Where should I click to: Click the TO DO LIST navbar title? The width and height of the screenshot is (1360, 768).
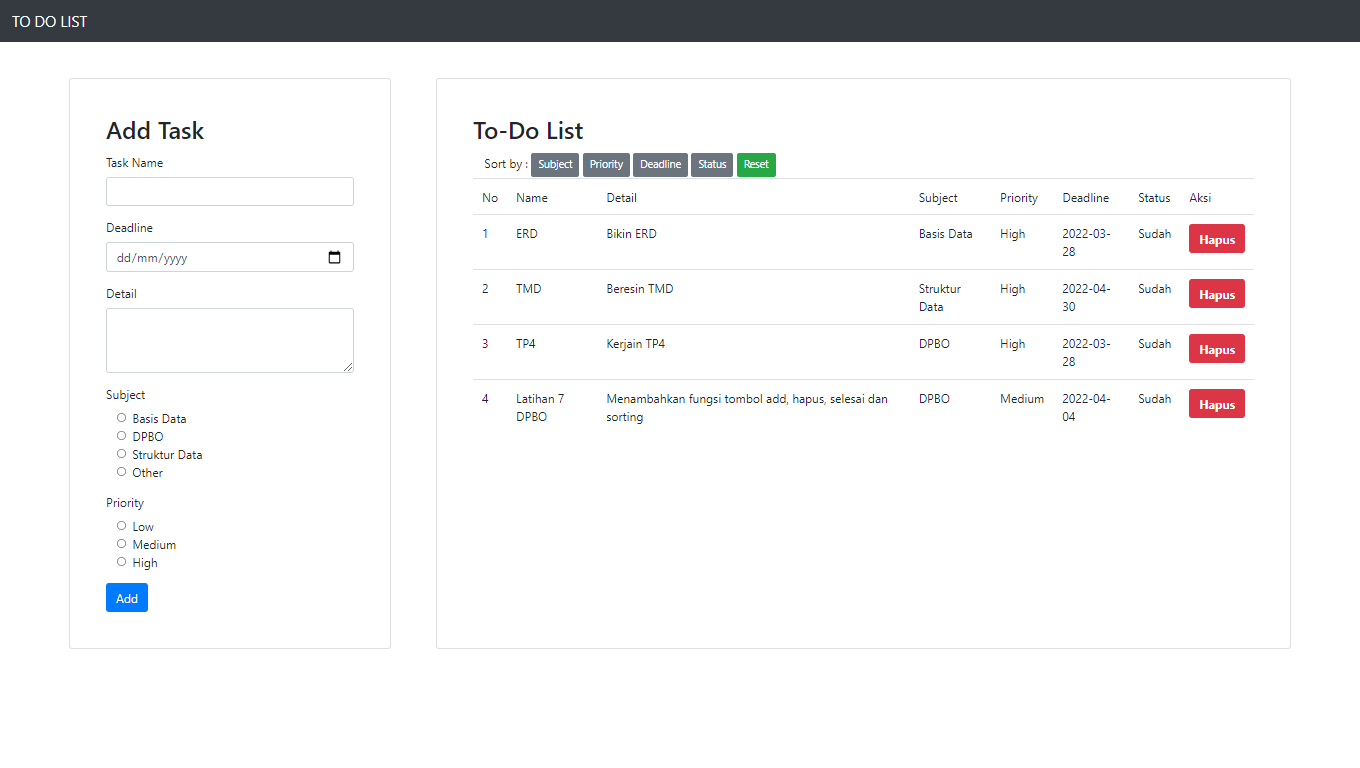tap(49, 20)
